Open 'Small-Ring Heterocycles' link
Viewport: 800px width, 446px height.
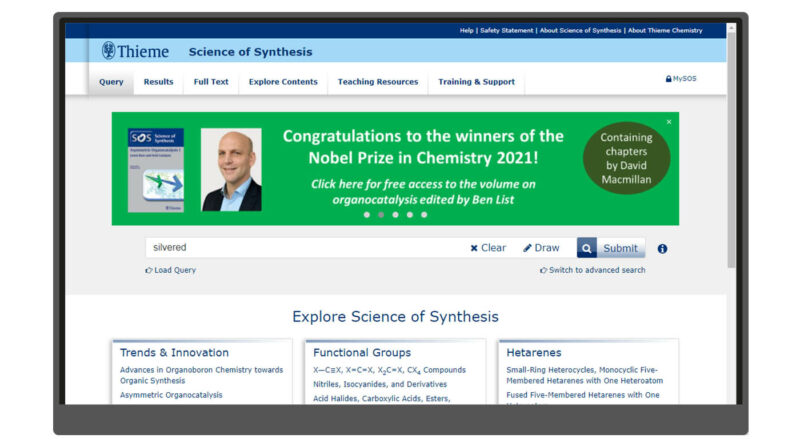(584, 375)
